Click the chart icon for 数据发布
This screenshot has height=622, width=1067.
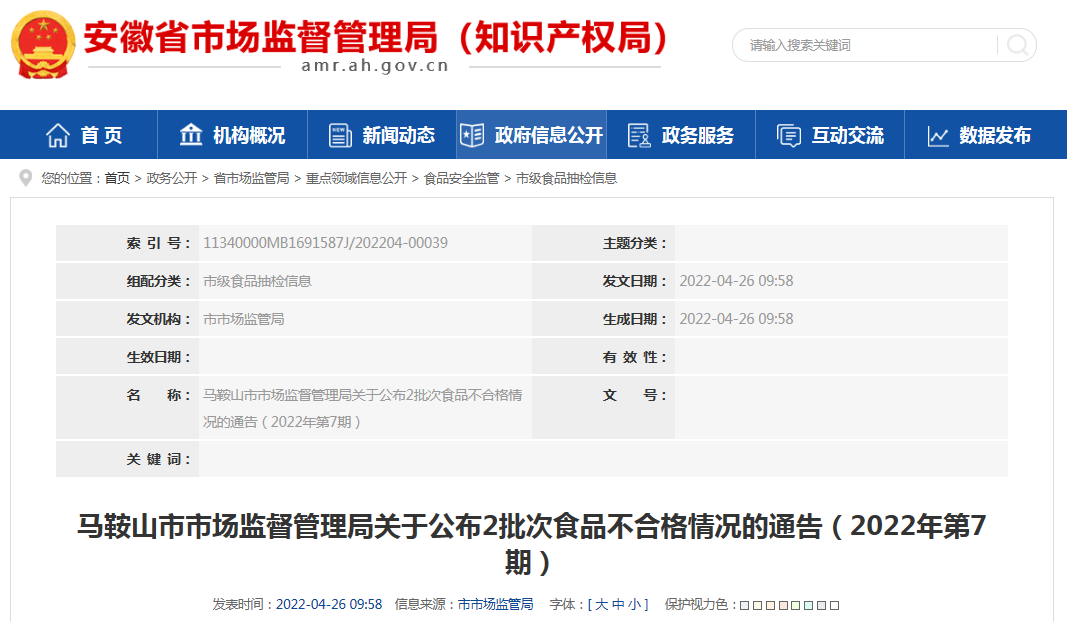pos(938,135)
